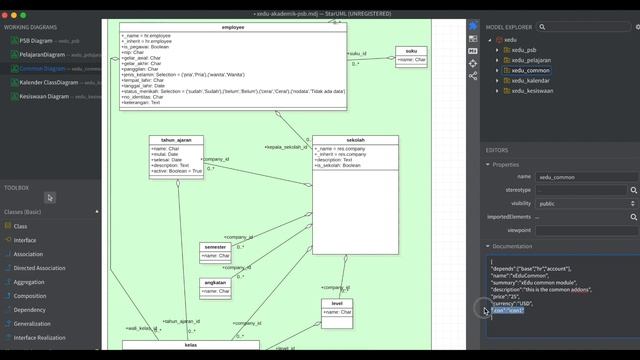Viewport: 640px width, 360px height.
Task: Click the xedu root project icon
Action: [x=499, y=40]
